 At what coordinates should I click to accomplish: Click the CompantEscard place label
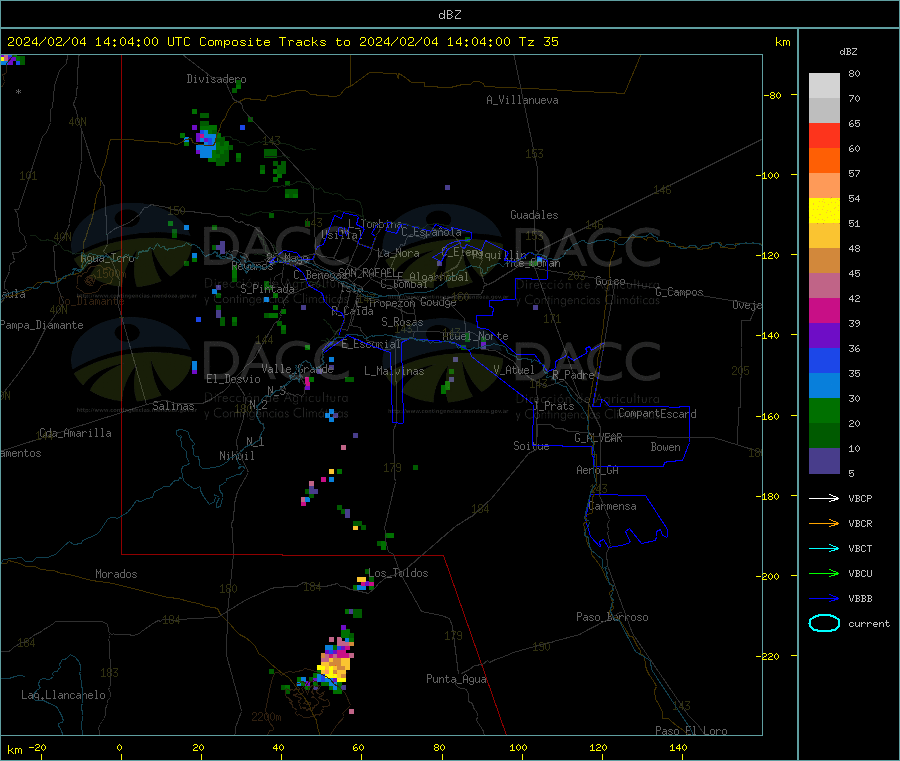(x=657, y=414)
